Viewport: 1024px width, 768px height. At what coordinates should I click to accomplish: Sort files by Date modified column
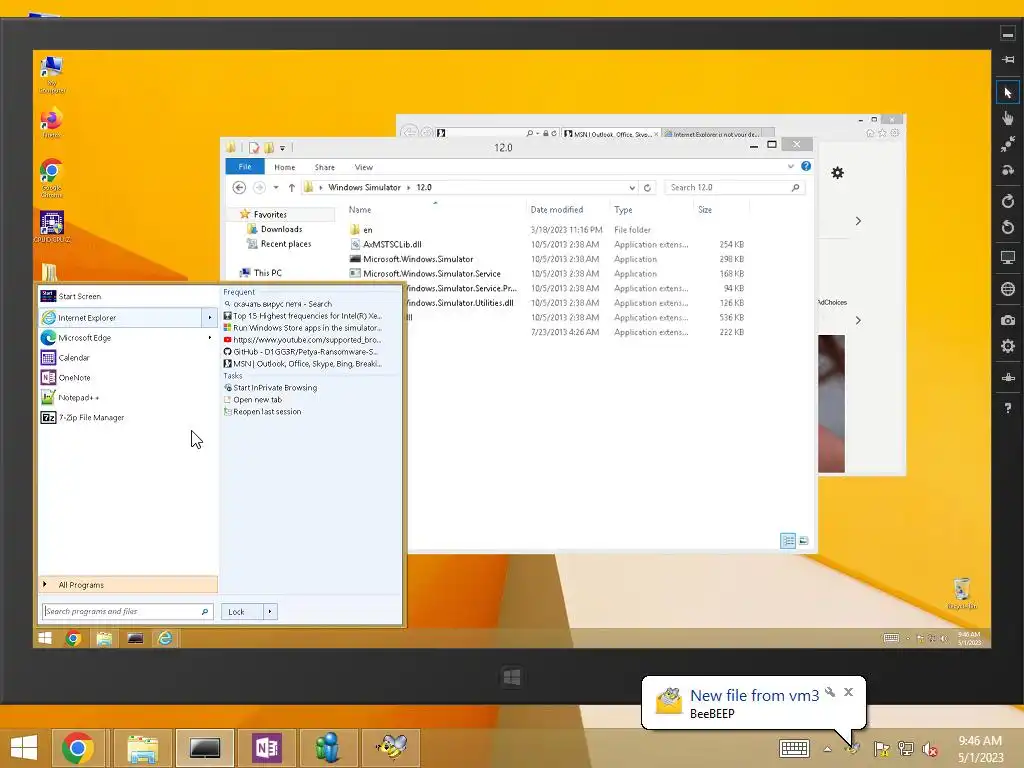(x=556, y=210)
